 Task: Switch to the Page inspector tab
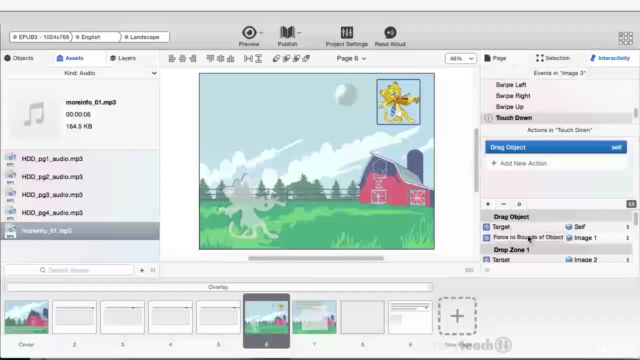tap(495, 58)
